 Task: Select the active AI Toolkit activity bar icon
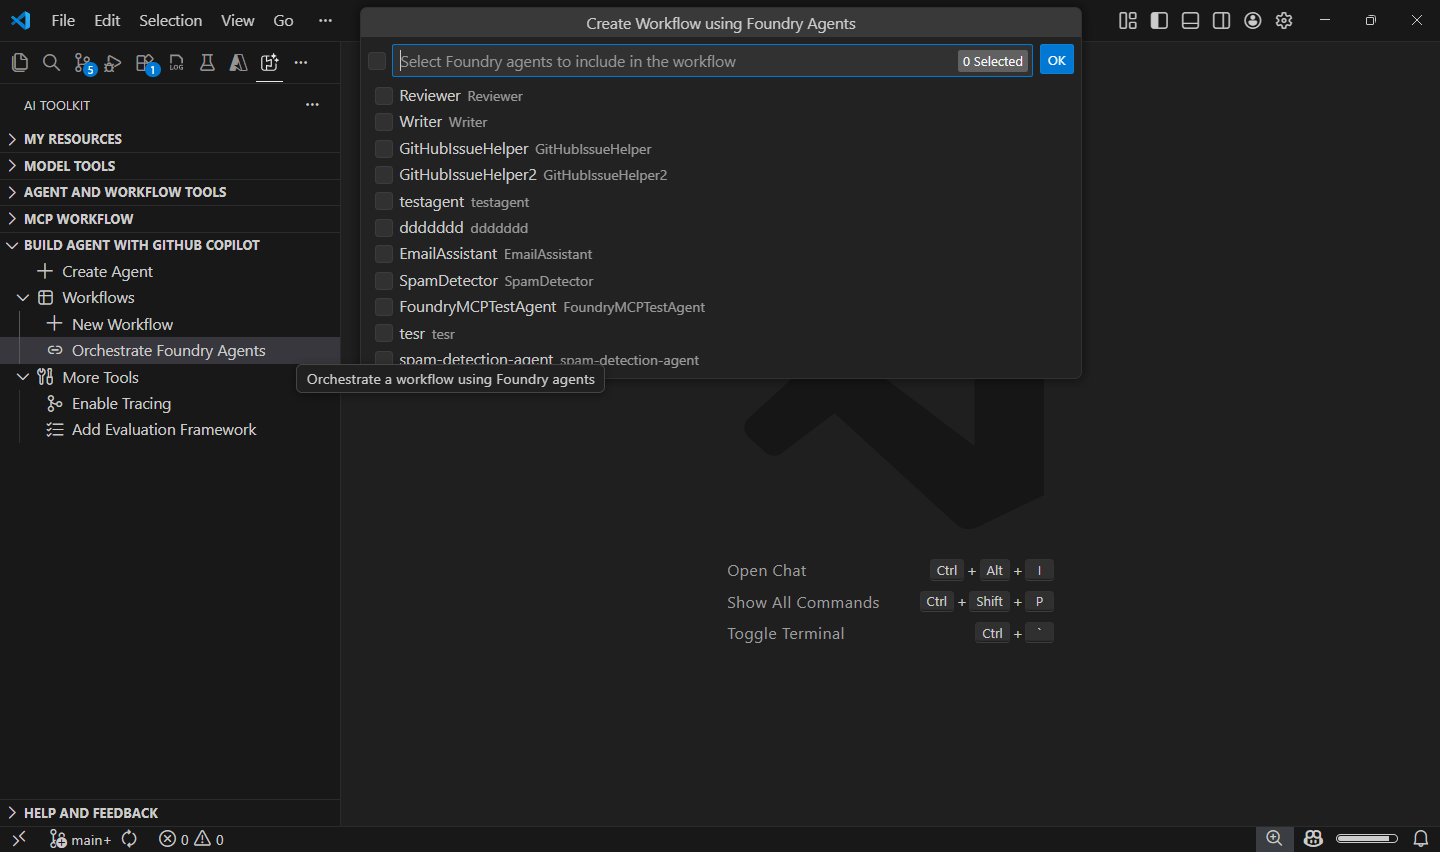(x=269, y=62)
